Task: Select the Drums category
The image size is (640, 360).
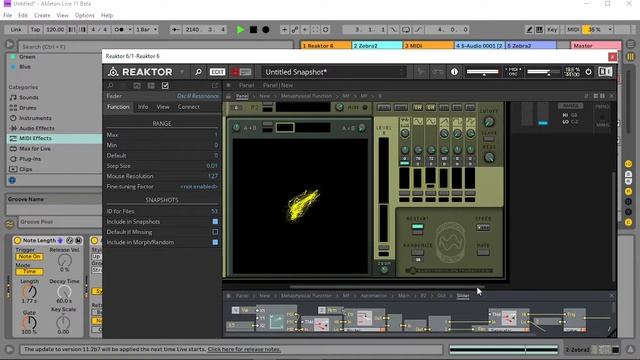Action: [28, 108]
